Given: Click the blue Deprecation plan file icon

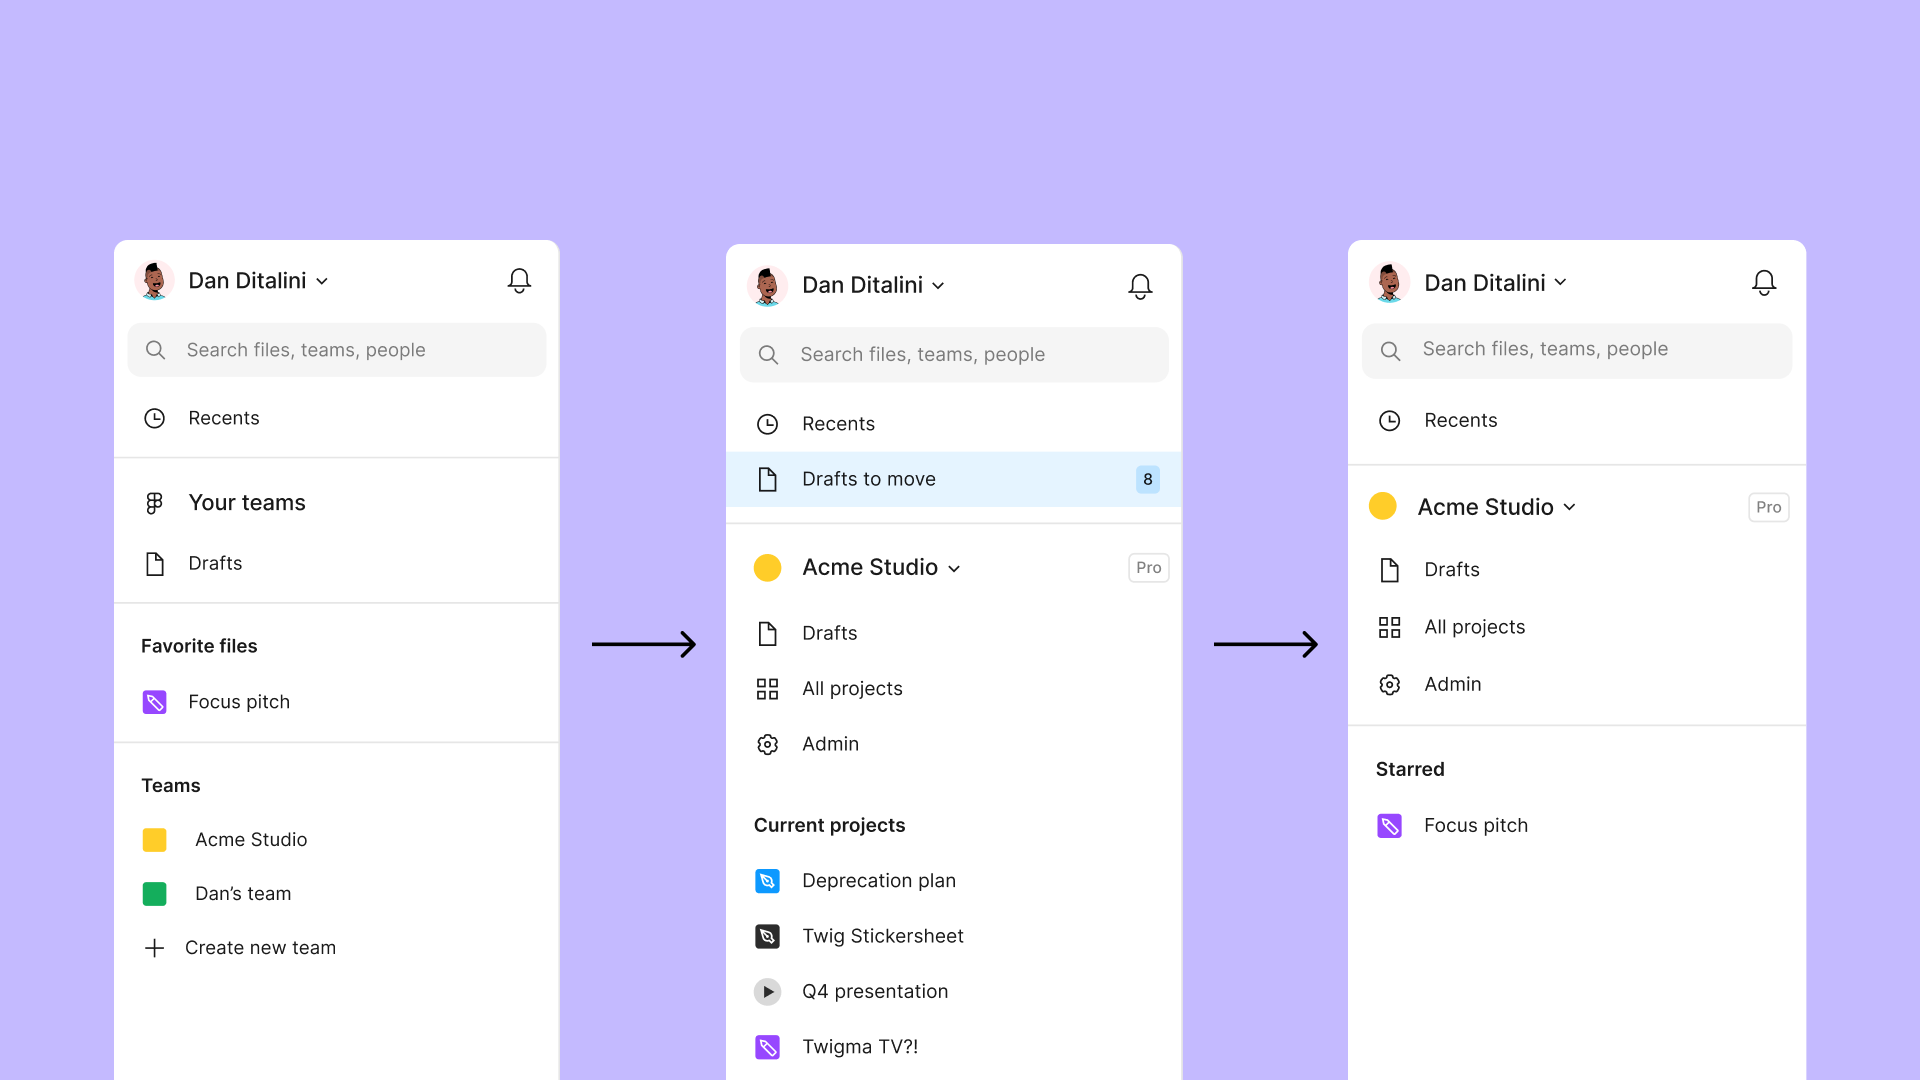Looking at the screenshot, I should click(767, 881).
